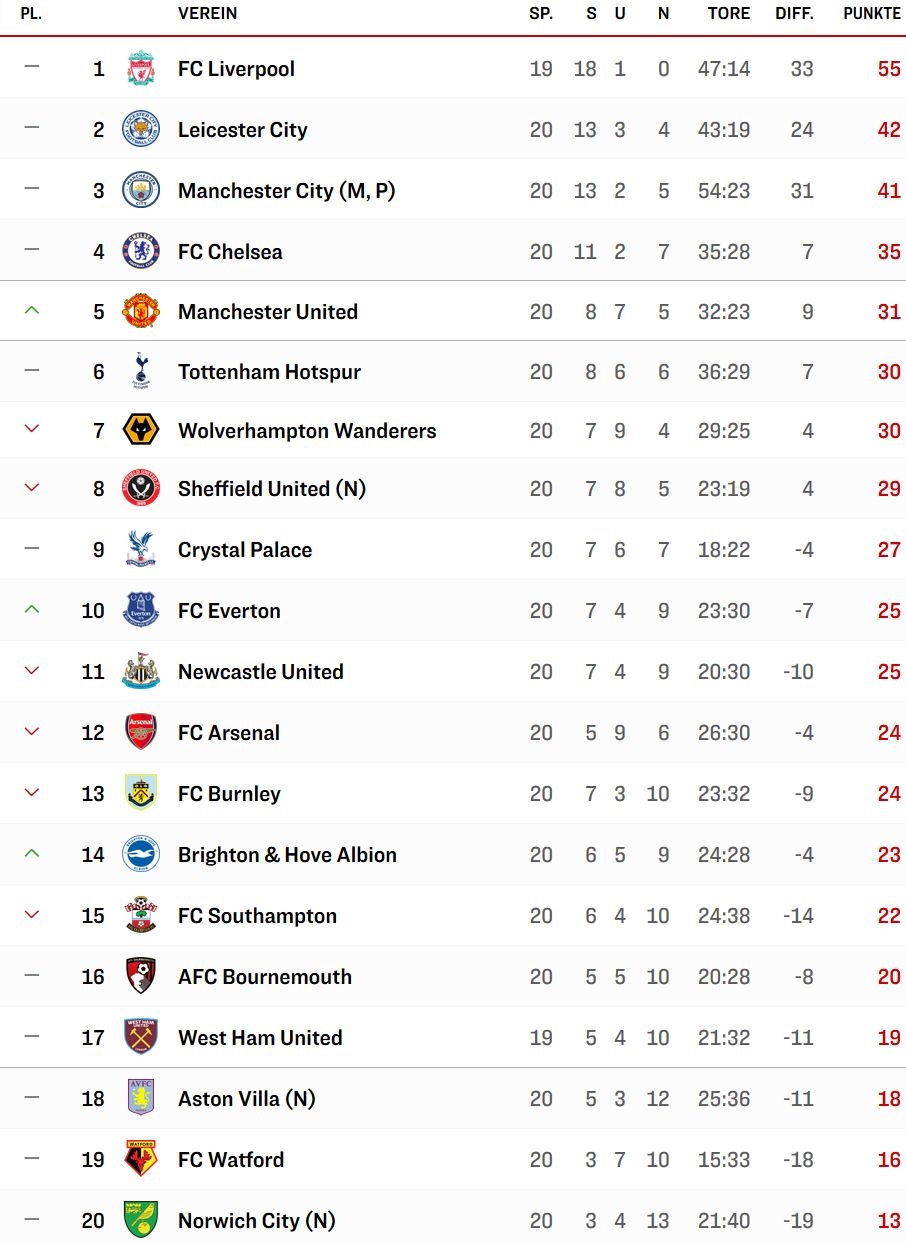Click the Norwich City canary badge
Image resolution: width=906 pixels, height=1244 pixels.
[x=141, y=1221]
